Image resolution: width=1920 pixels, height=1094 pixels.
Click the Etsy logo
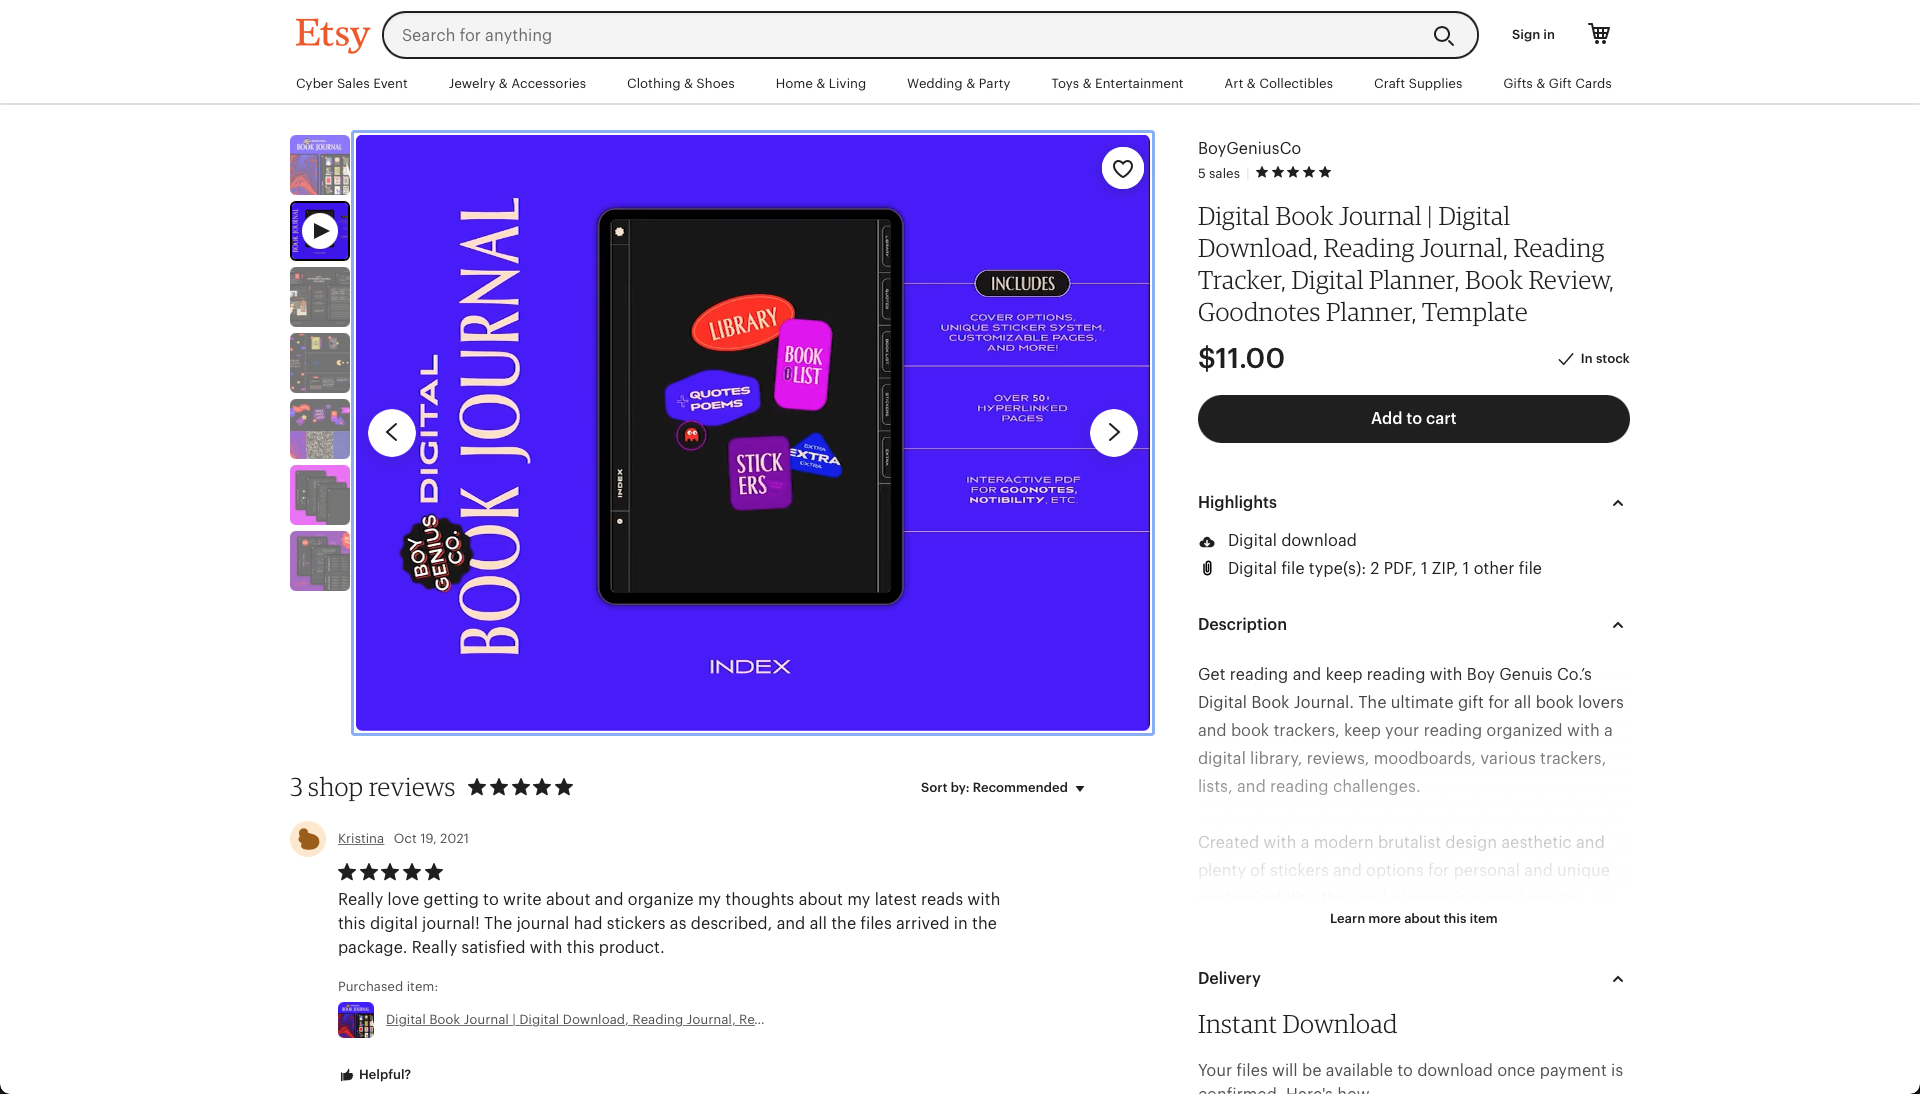333,34
